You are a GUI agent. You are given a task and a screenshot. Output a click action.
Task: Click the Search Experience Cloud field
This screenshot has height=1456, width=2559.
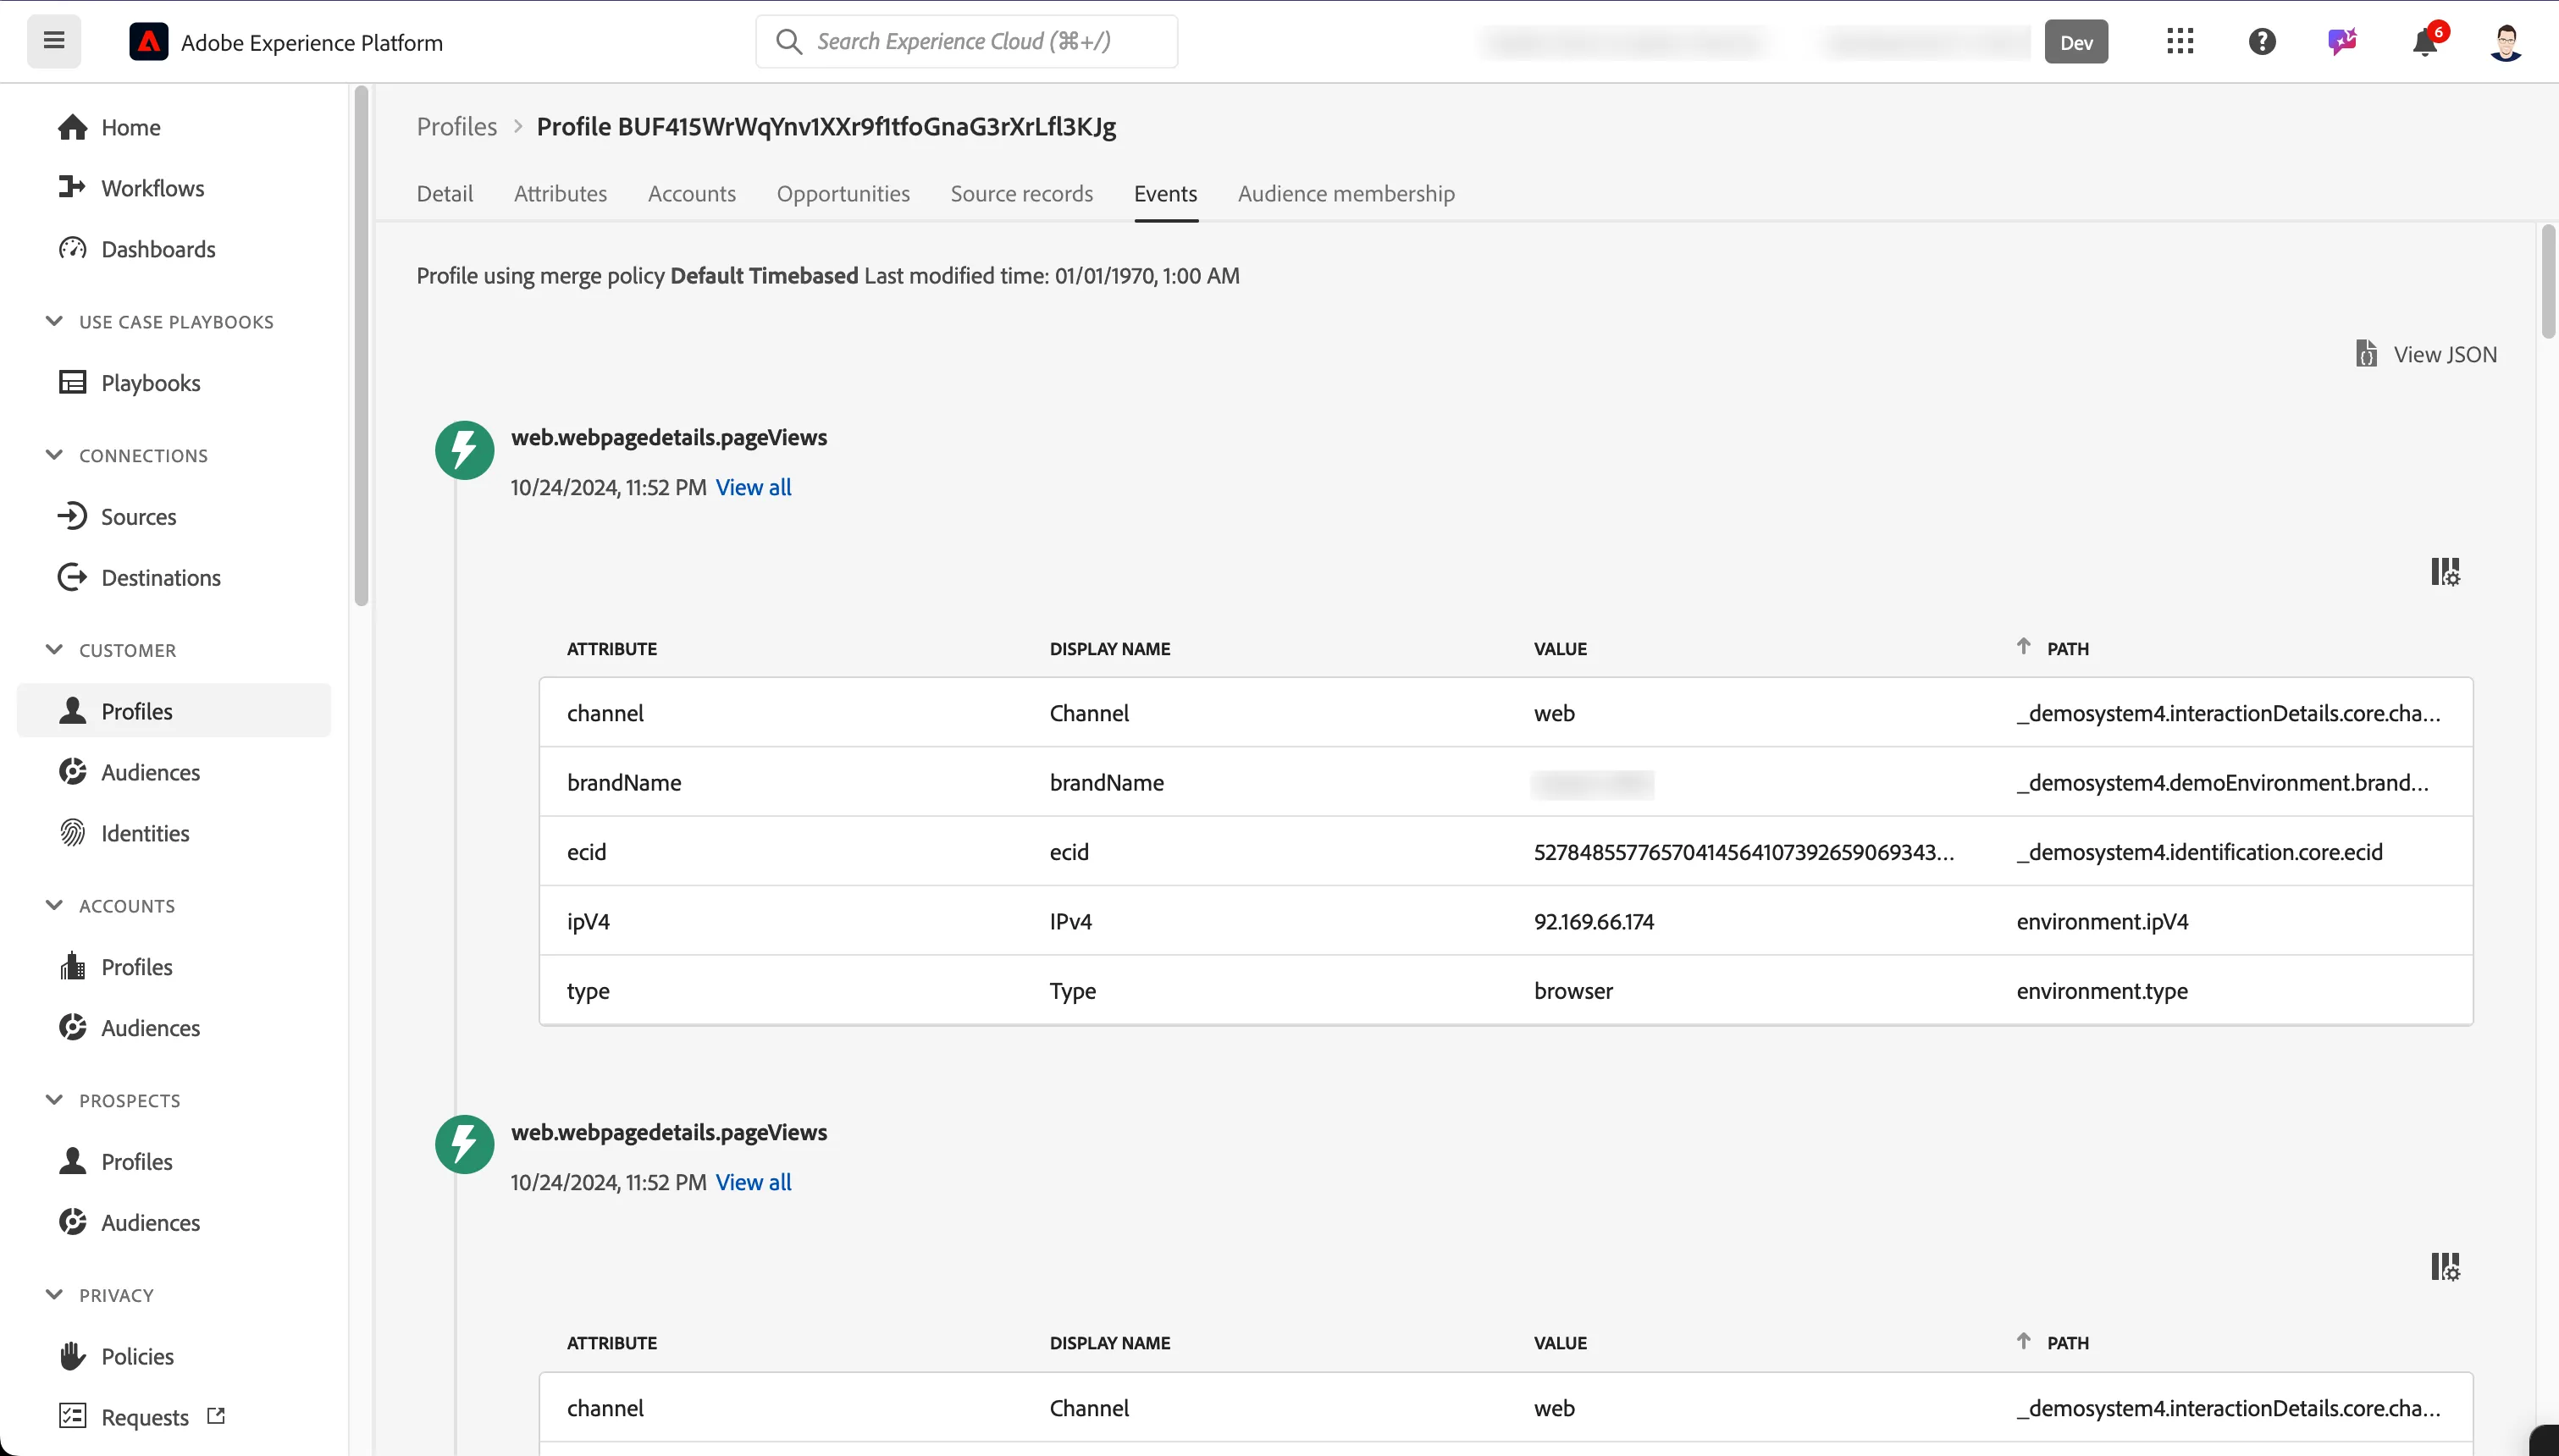tap(966, 41)
